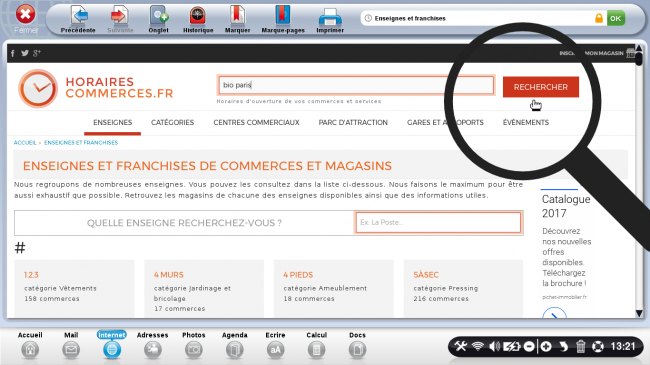Click the zoom in plus icon

point(546,346)
